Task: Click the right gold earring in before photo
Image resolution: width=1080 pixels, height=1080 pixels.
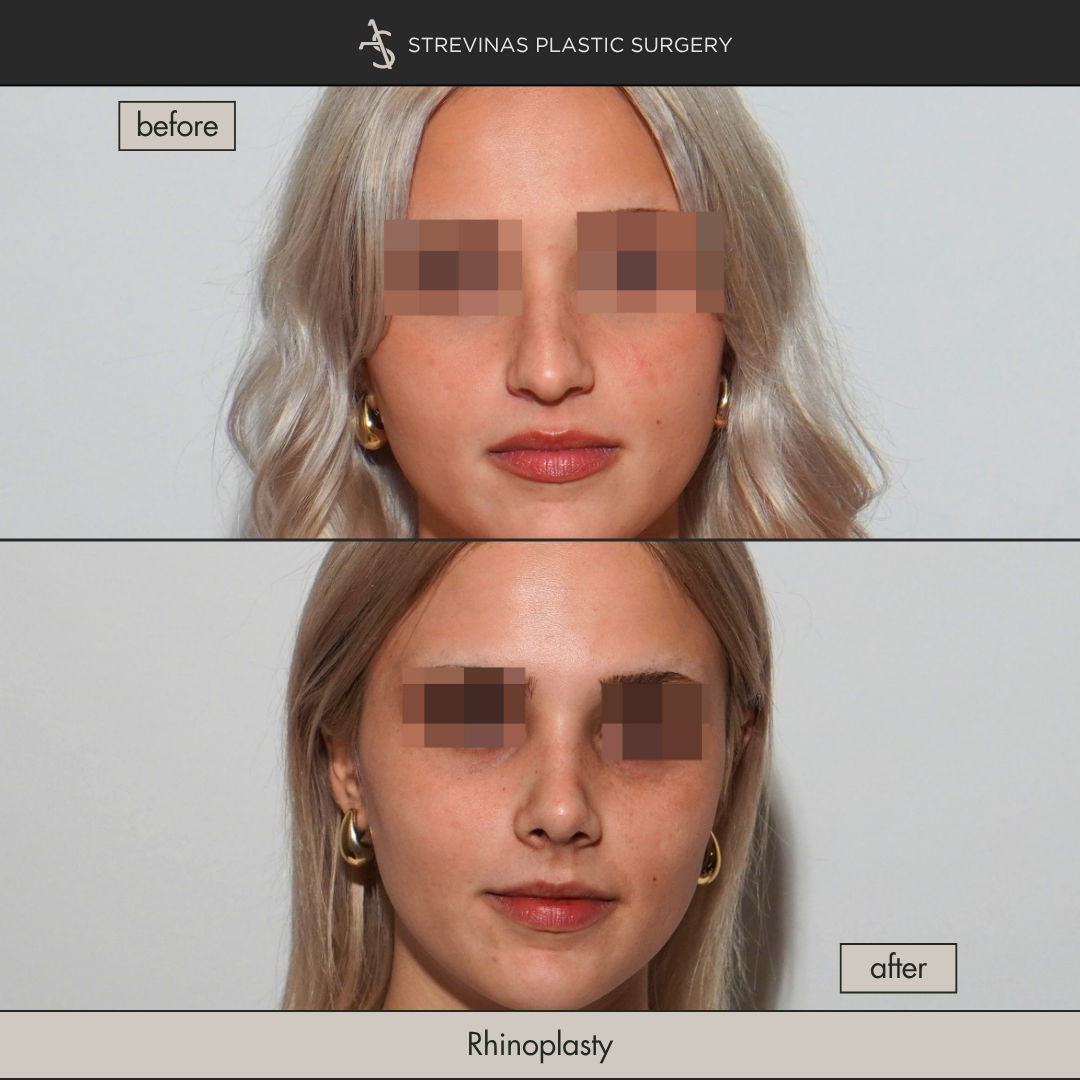Action: click(x=721, y=401)
